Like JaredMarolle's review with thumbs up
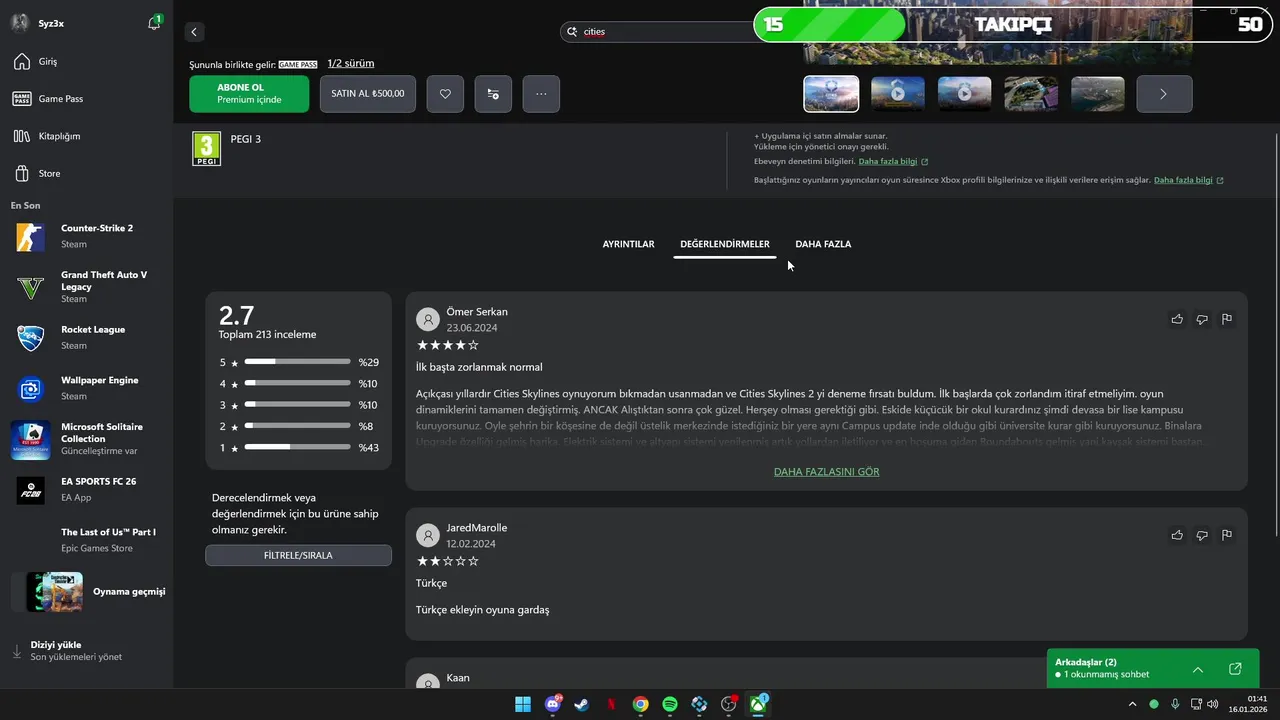1280x720 pixels. tap(1177, 535)
